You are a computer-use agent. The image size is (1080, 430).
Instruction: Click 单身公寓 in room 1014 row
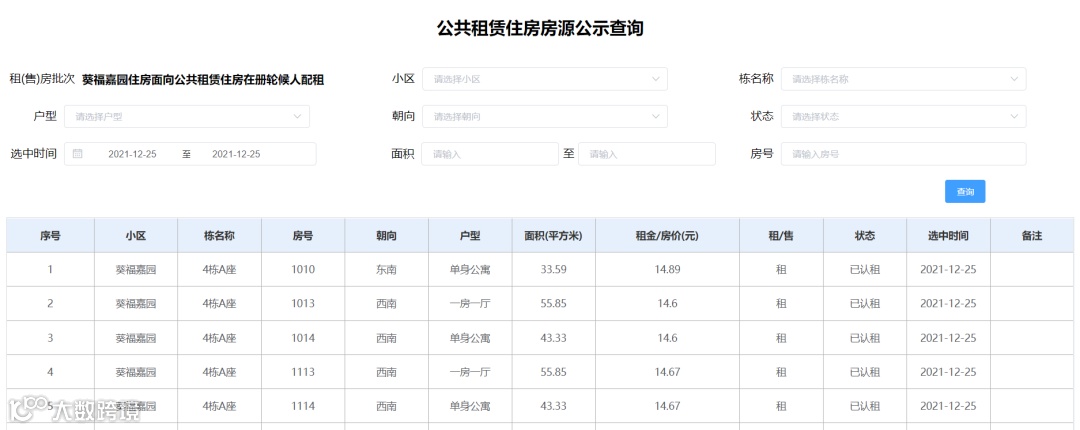pos(470,338)
